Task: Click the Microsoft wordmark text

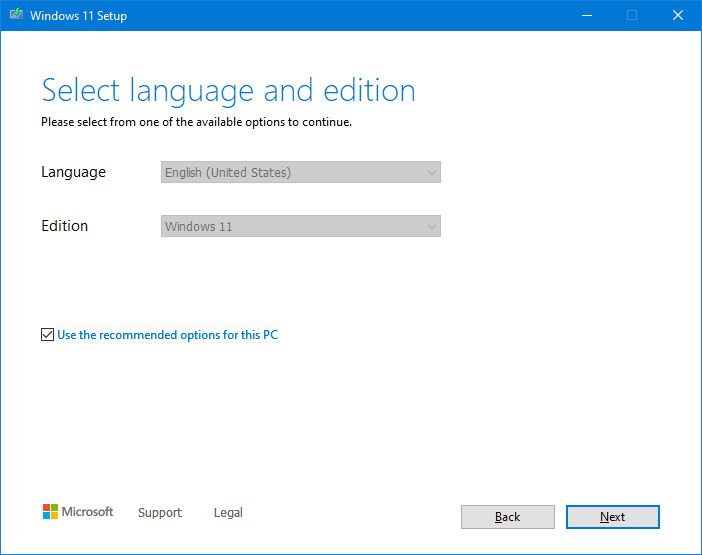Action: pyautogui.click(x=88, y=512)
